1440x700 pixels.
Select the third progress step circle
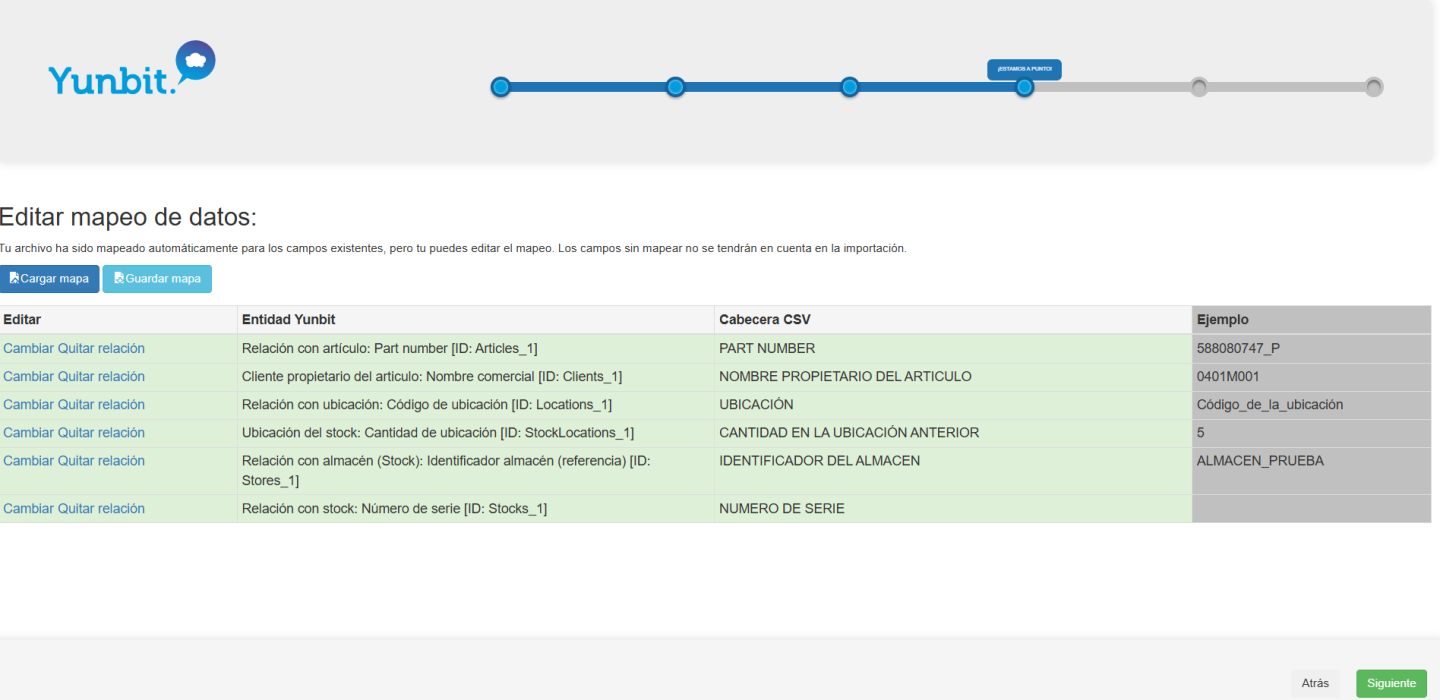click(850, 87)
